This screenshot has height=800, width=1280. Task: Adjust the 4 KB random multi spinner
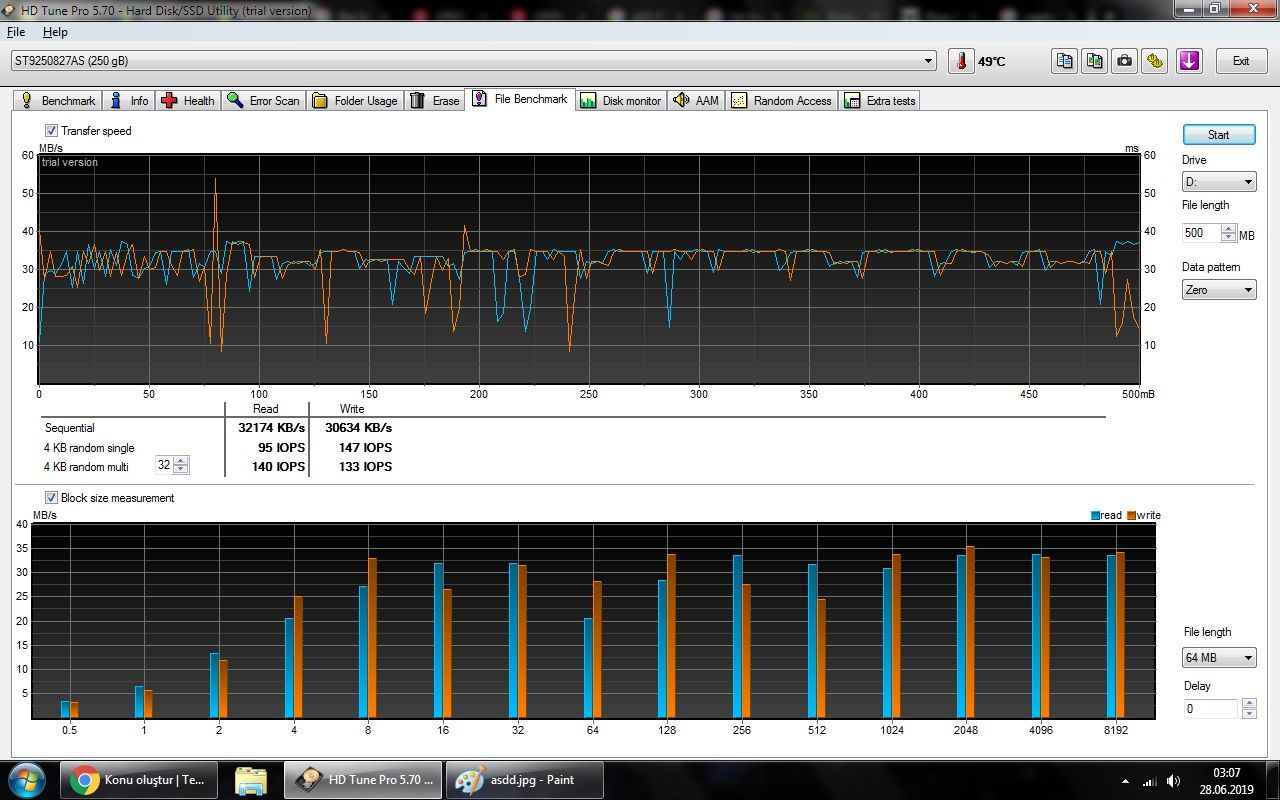tap(180, 465)
